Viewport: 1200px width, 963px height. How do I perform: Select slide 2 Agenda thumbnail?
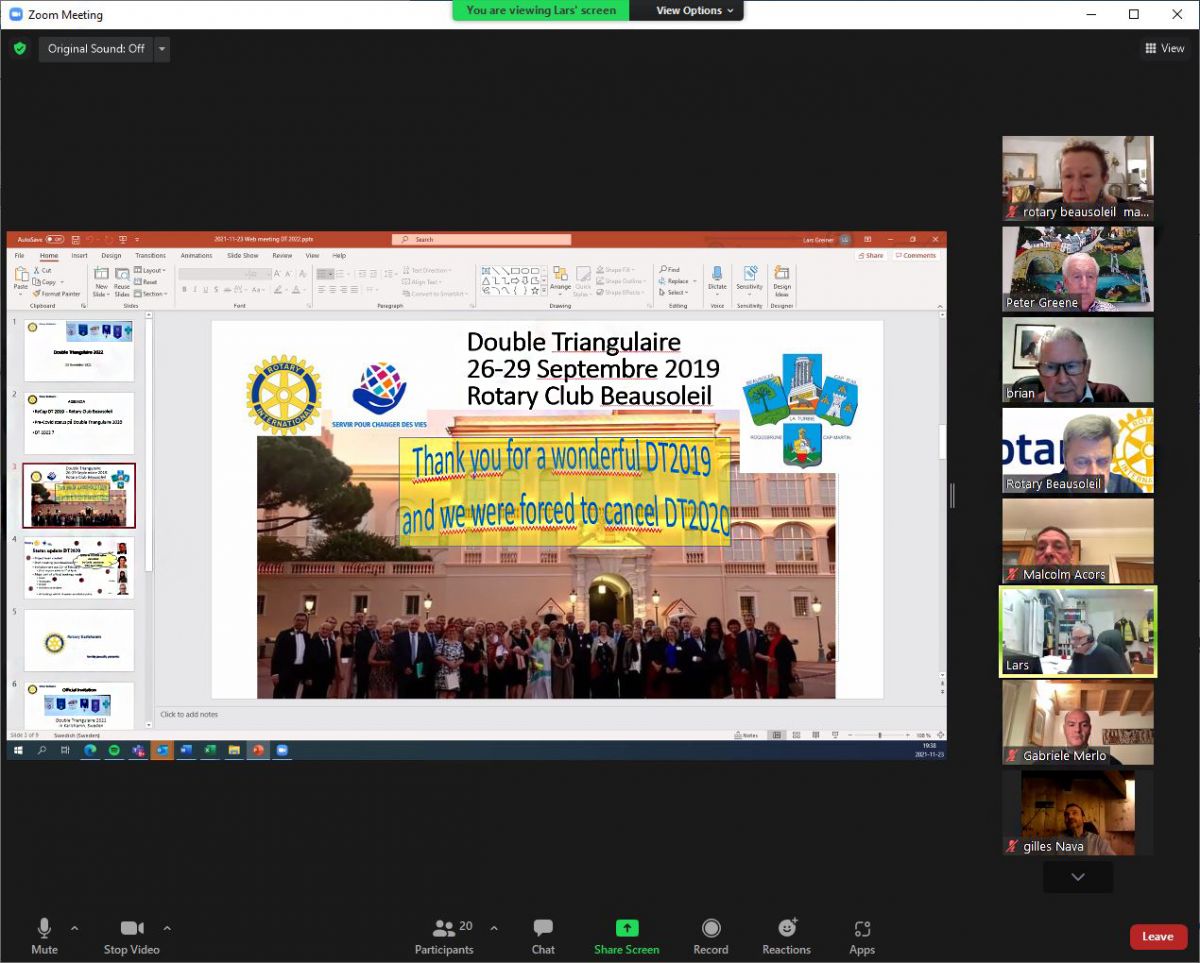[79, 423]
